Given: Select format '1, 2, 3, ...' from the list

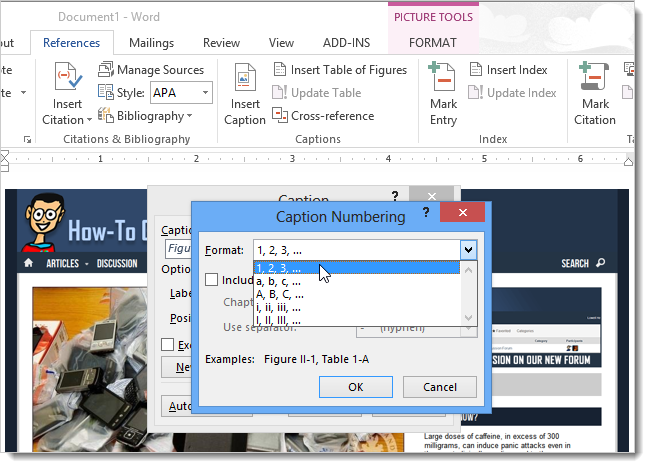Looking at the screenshot, I should (x=357, y=268).
